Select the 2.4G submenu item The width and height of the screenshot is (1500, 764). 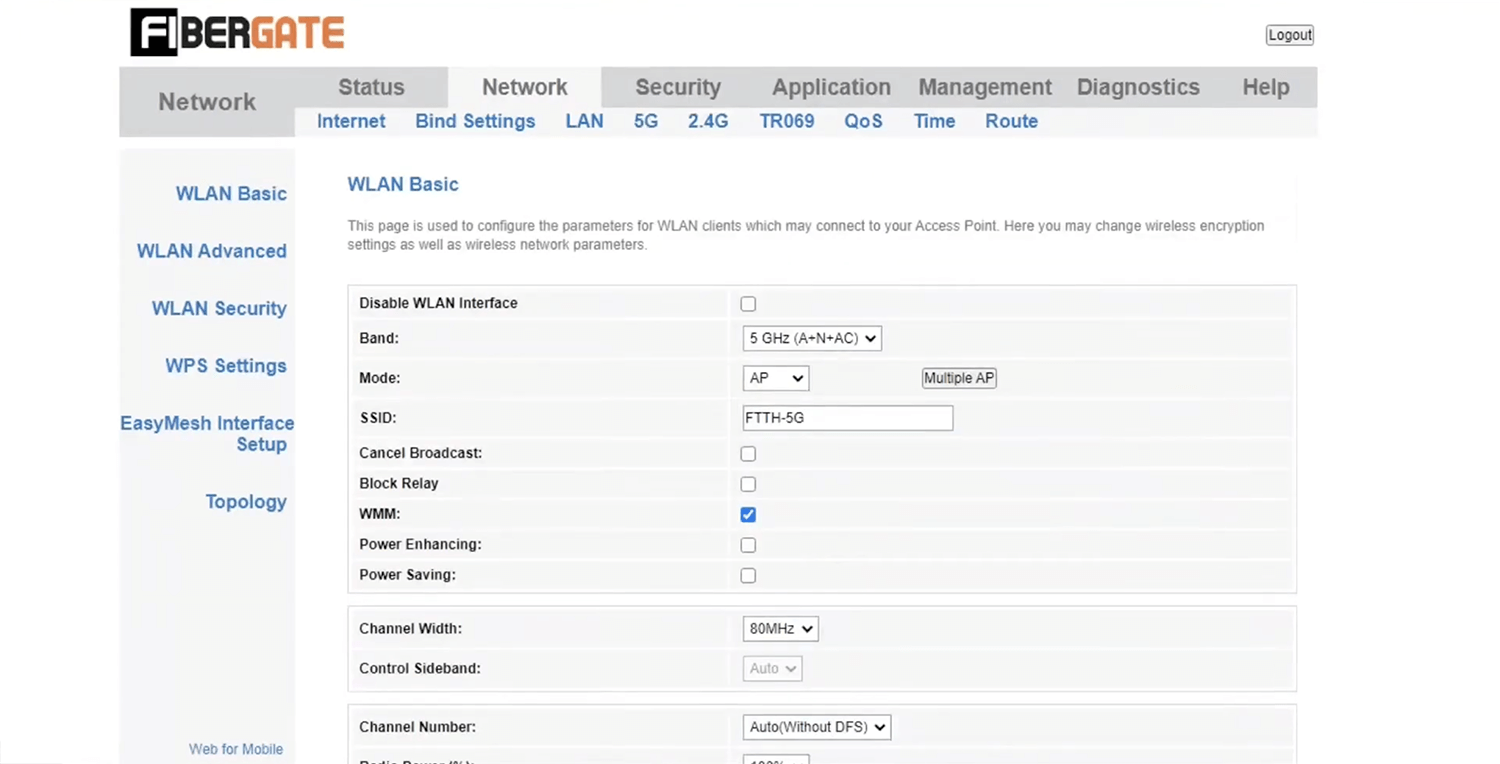pyautogui.click(x=708, y=121)
